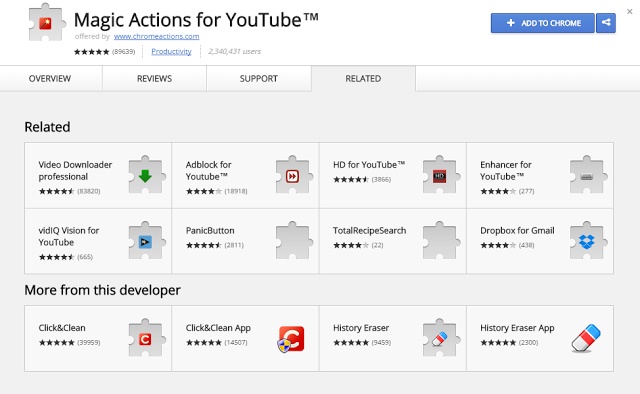
Task: Open Adblock for Youtube title
Action: 208,171
